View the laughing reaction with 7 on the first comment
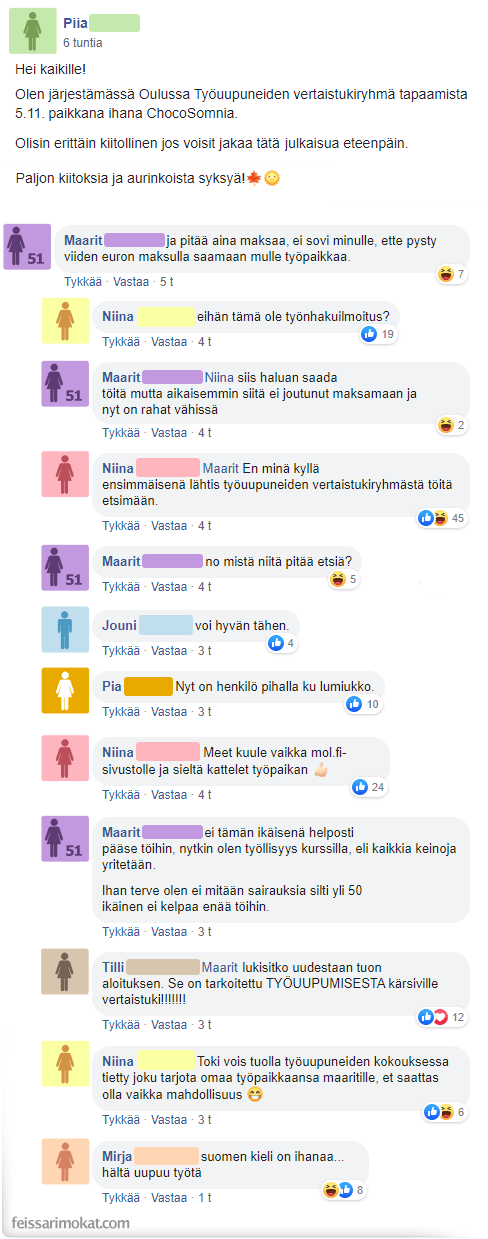This screenshot has width=488, height=1239. [x=452, y=273]
